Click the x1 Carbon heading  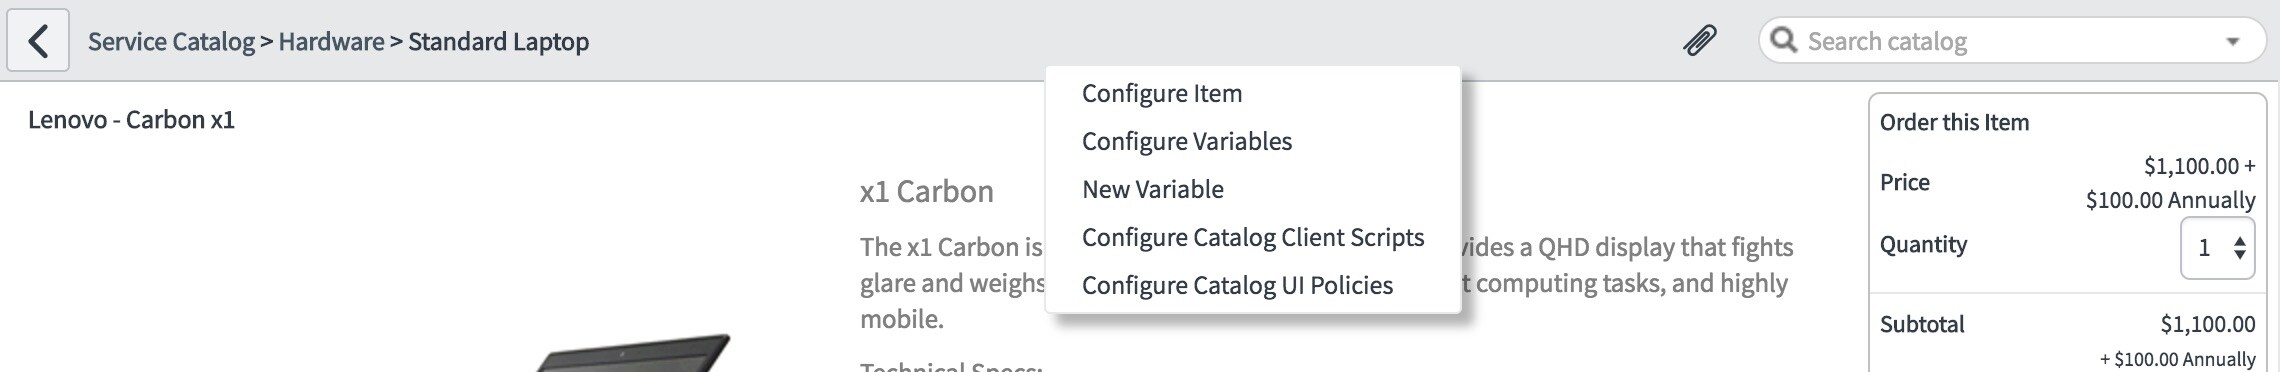(x=927, y=191)
